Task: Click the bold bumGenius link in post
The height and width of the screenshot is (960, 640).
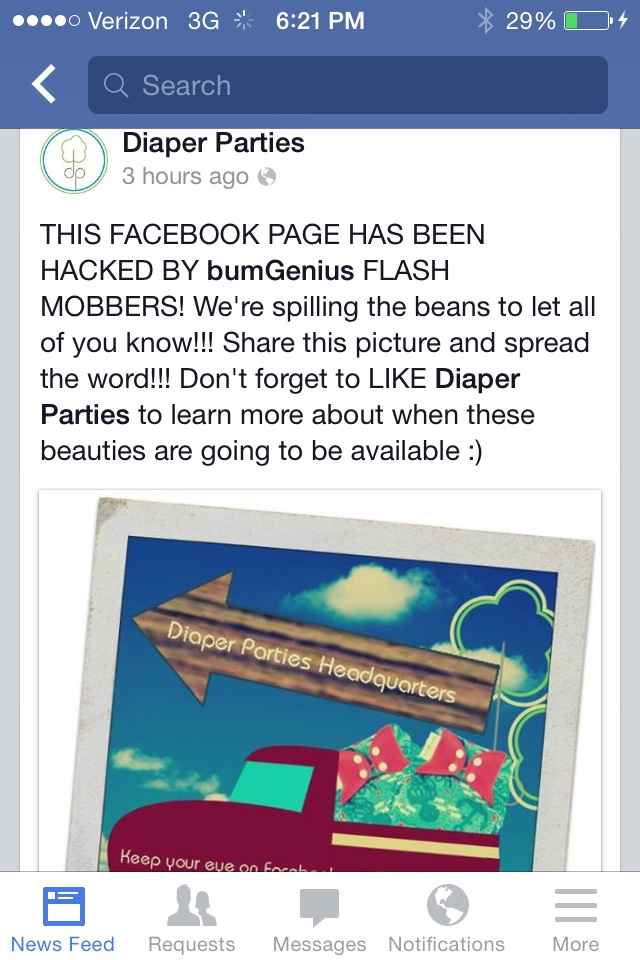Action: (x=280, y=271)
